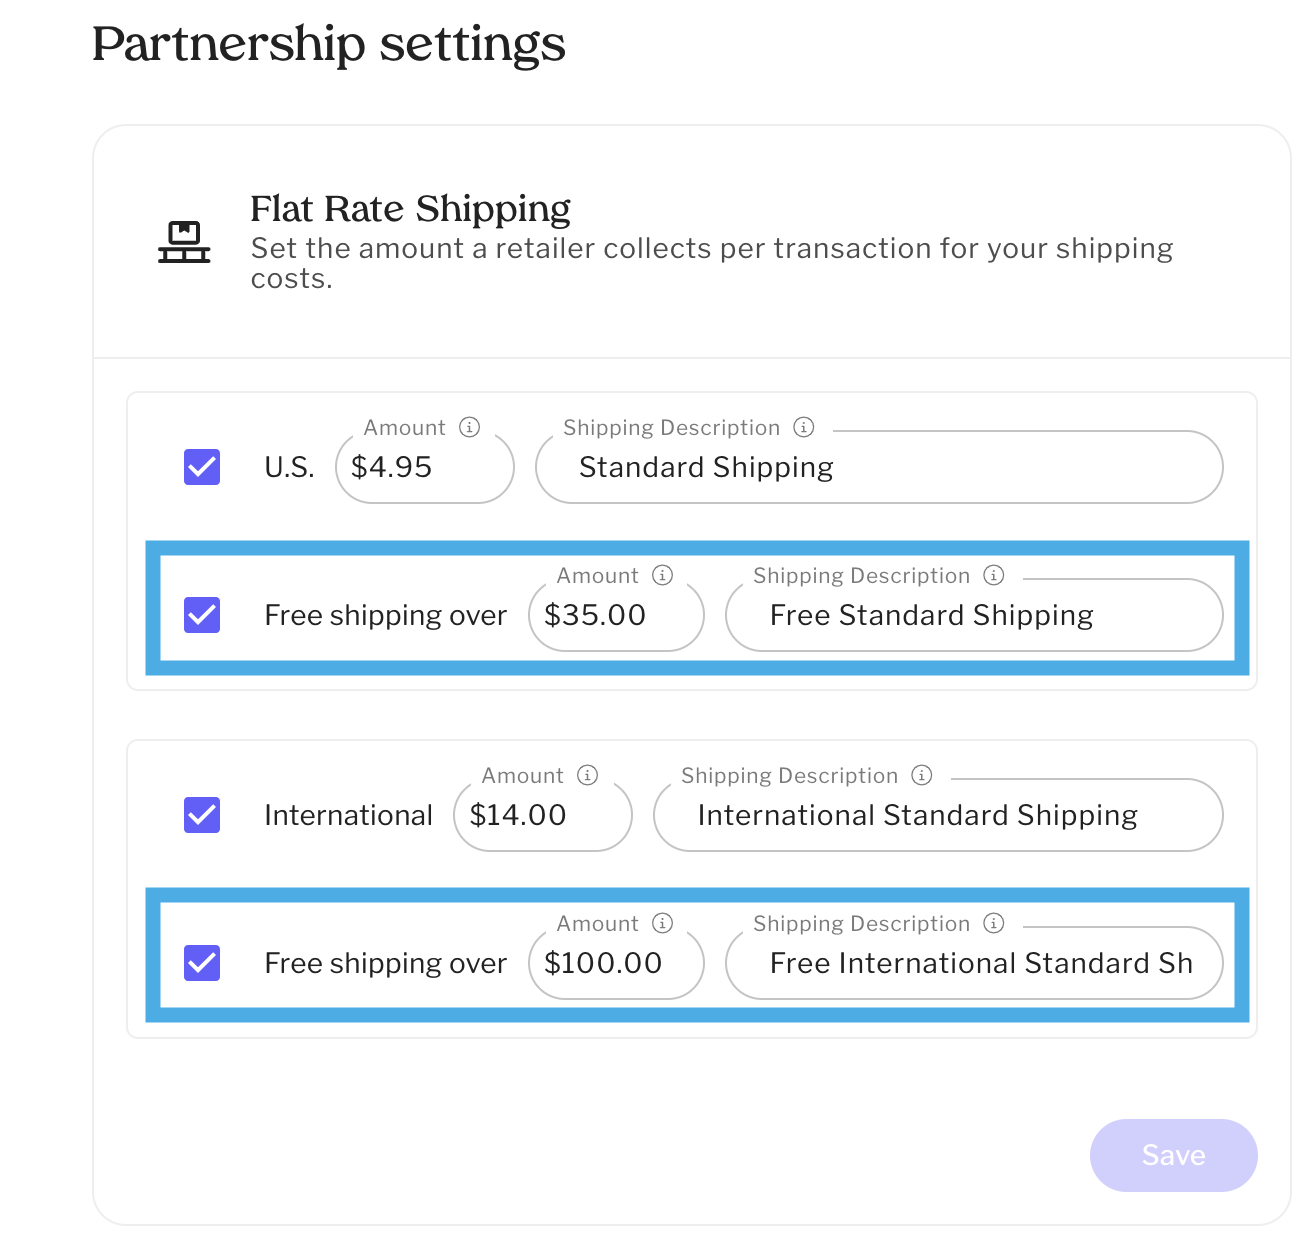Edit the $35.00 free shipping threshold field
This screenshot has height=1250, width=1314.
point(616,616)
